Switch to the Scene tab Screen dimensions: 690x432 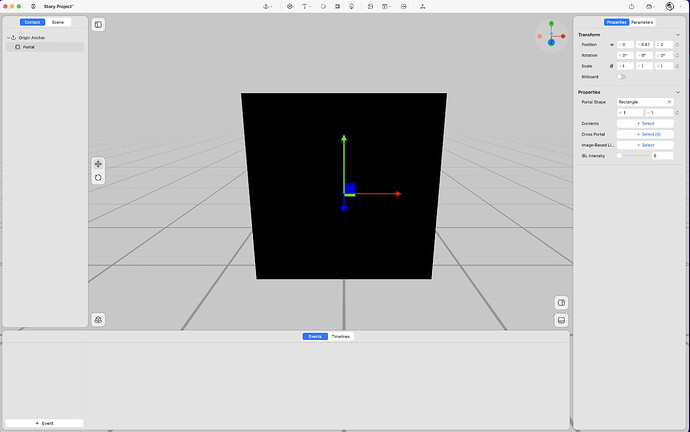pyautogui.click(x=58, y=22)
